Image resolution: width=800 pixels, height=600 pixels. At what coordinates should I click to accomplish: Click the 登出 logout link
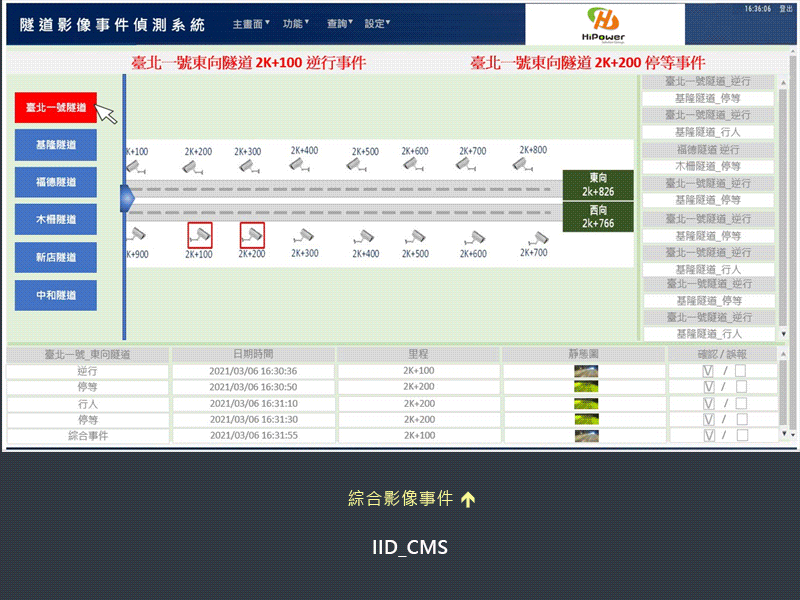tap(785, 8)
